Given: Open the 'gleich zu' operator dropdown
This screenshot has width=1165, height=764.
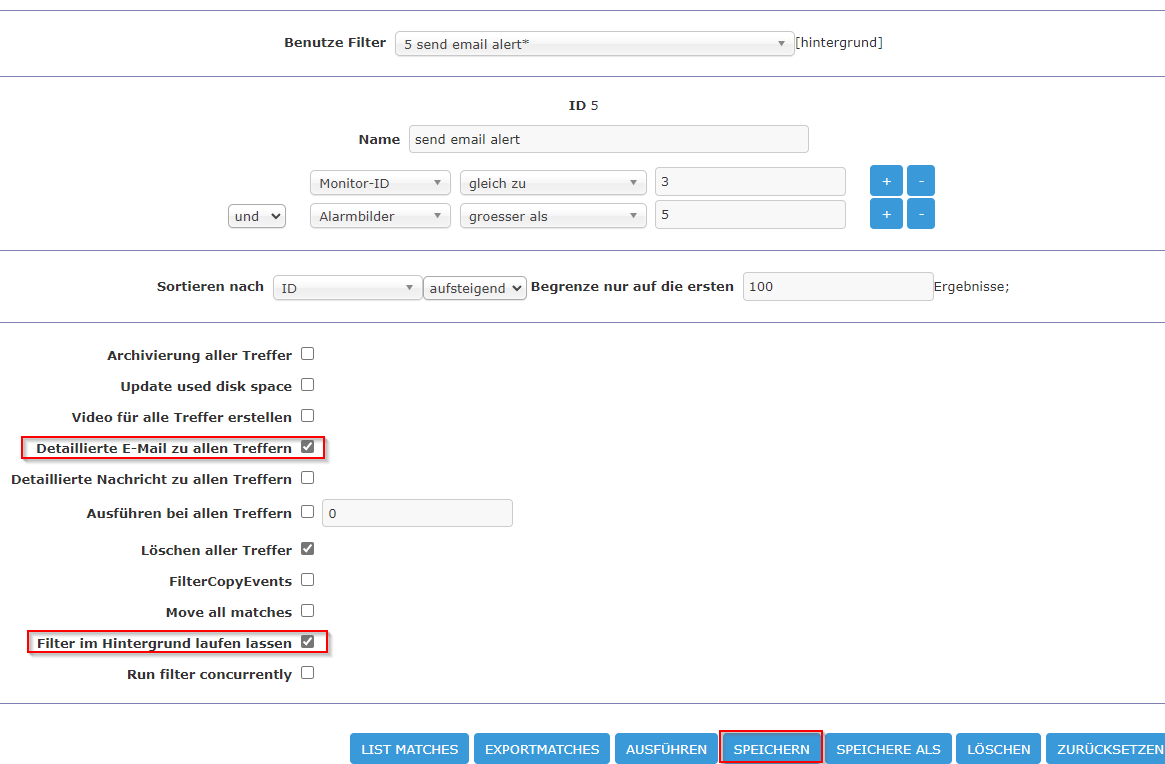Looking at the screenshot, I should [x=552, y=183].
